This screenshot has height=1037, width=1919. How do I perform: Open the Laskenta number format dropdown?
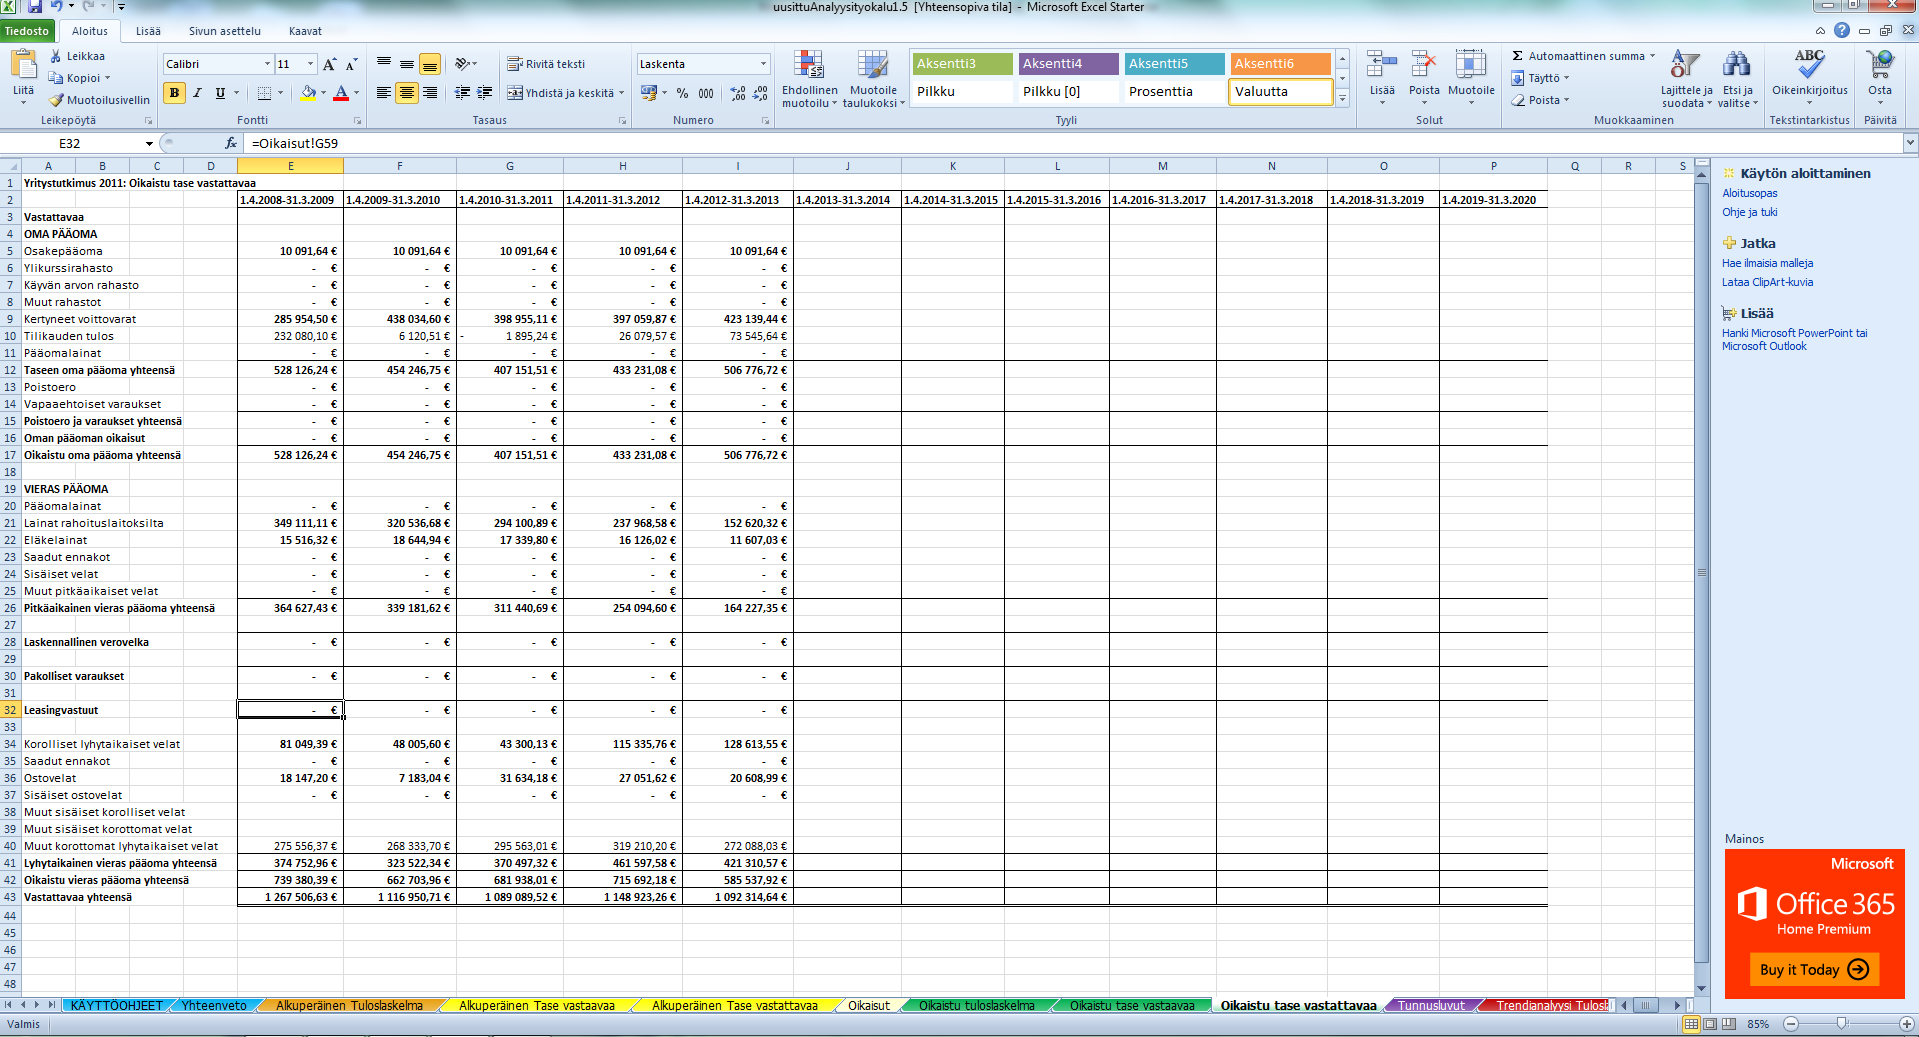[763, 64]
